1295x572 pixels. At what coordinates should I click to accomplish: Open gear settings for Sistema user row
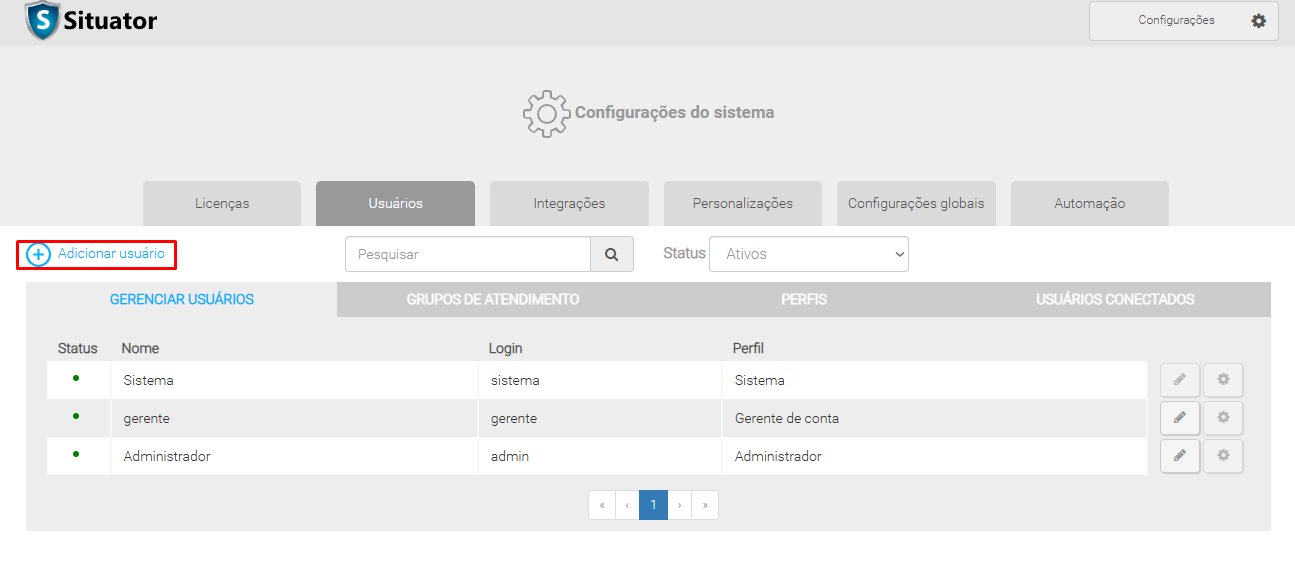click(x=1222, y=380)
